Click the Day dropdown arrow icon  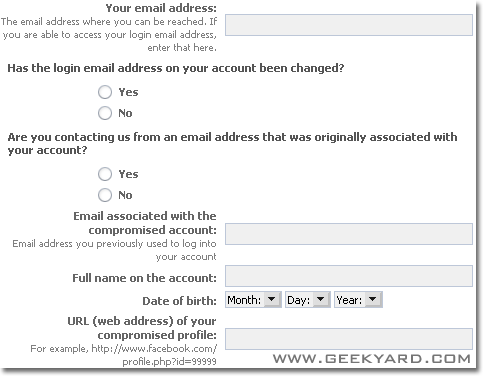pos(321,299)
